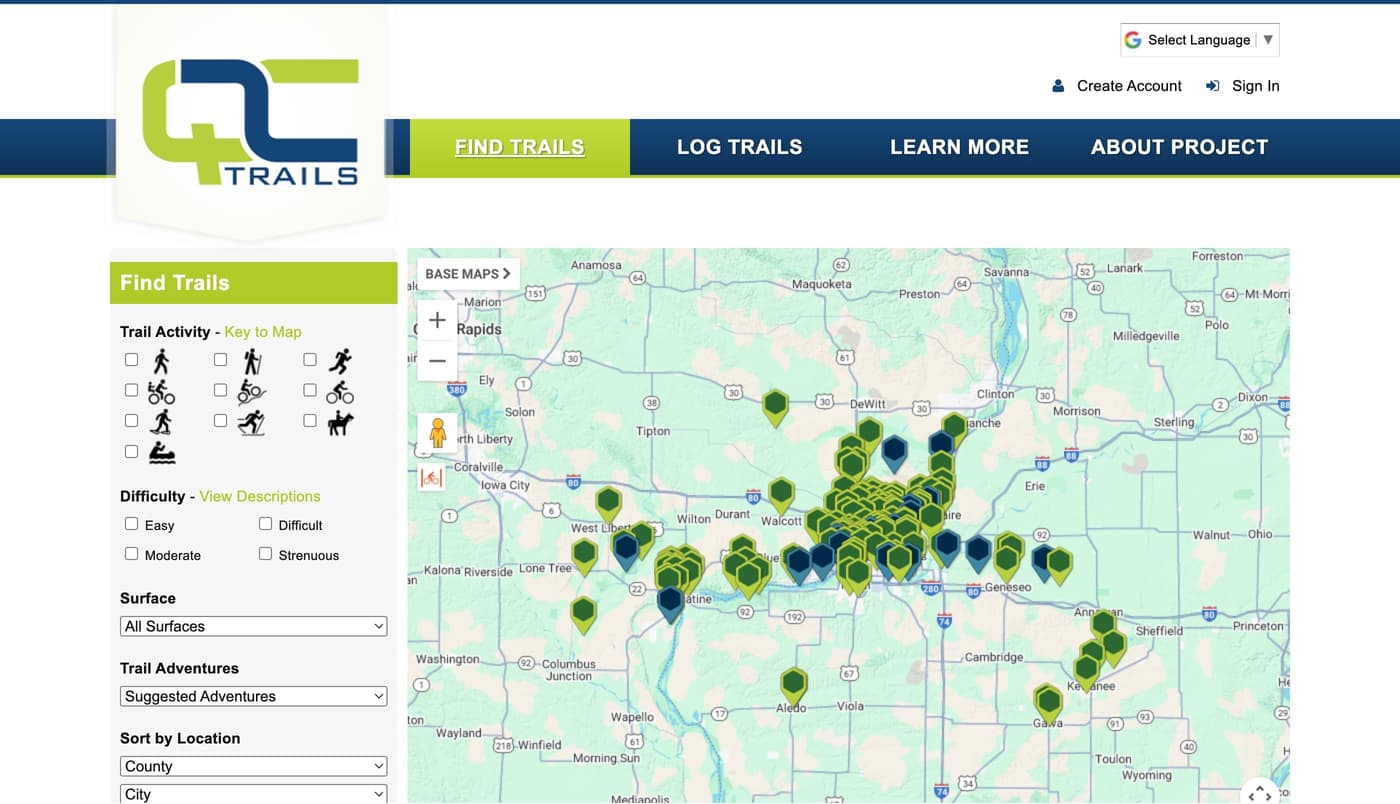Zoom out of the map

tap(437, 361)
